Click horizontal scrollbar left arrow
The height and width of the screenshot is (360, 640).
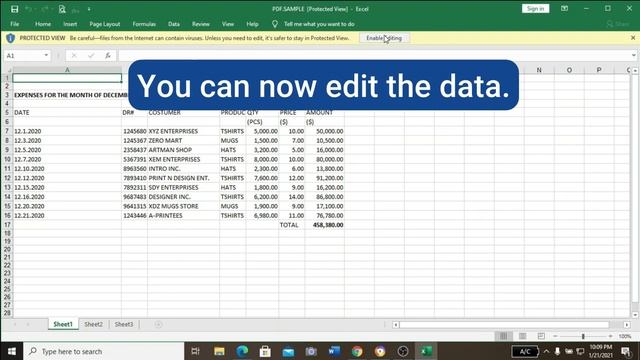396,325
